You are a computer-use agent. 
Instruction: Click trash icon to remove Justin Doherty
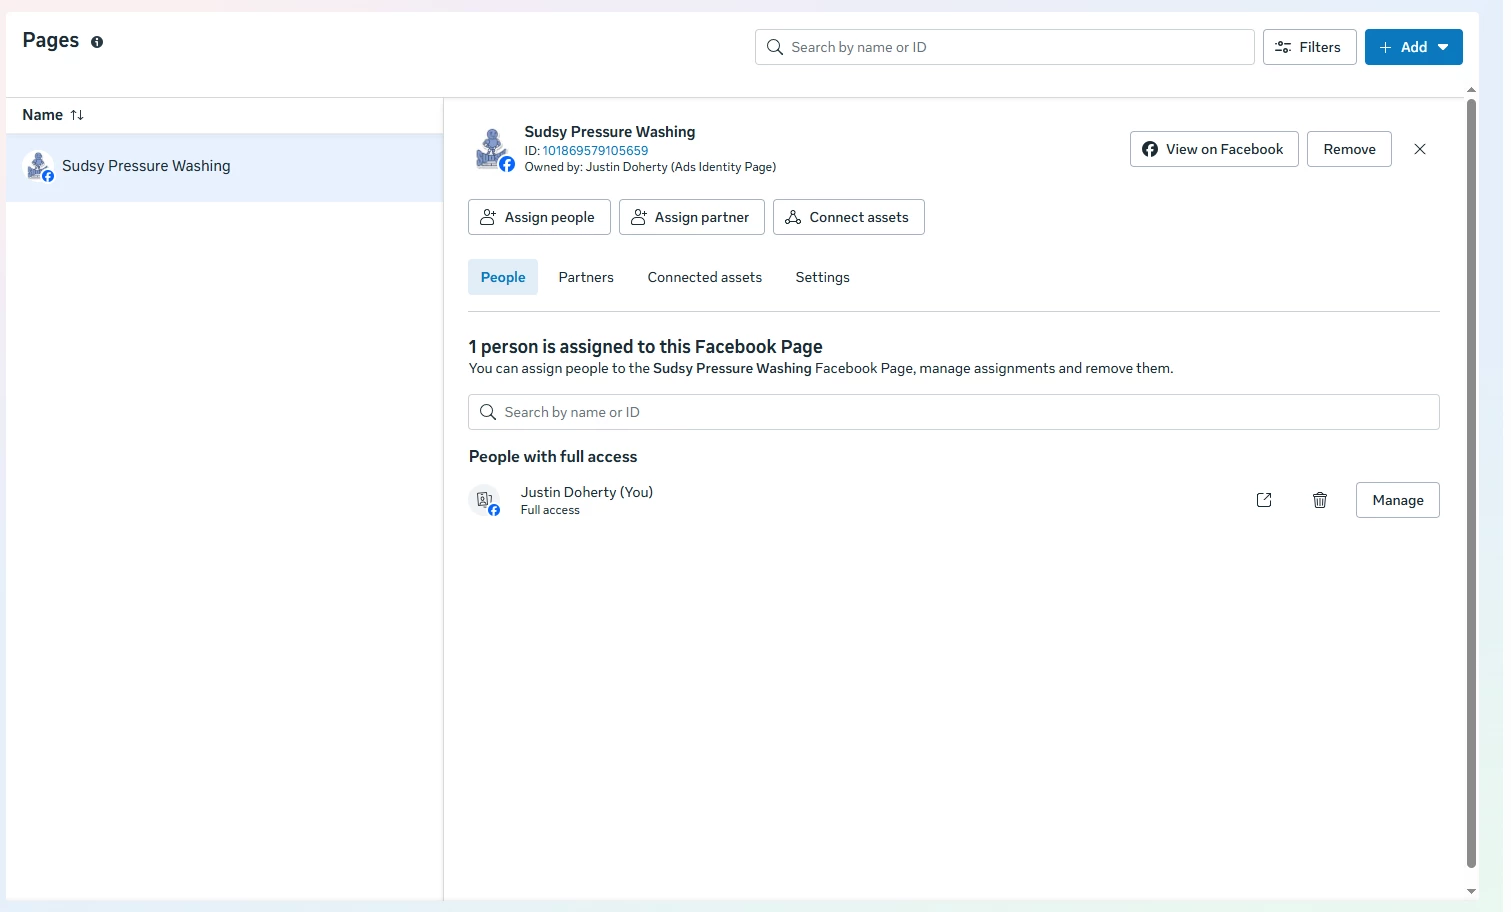click(1320, 500)
